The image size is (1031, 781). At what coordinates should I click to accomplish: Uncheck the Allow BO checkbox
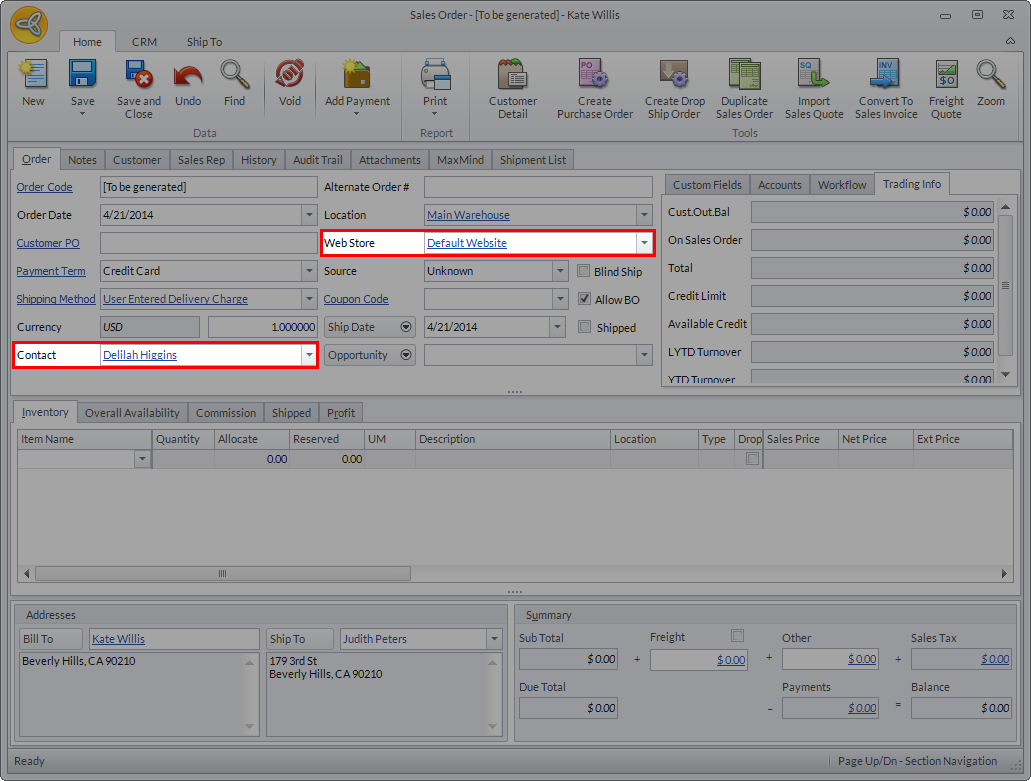585,299
